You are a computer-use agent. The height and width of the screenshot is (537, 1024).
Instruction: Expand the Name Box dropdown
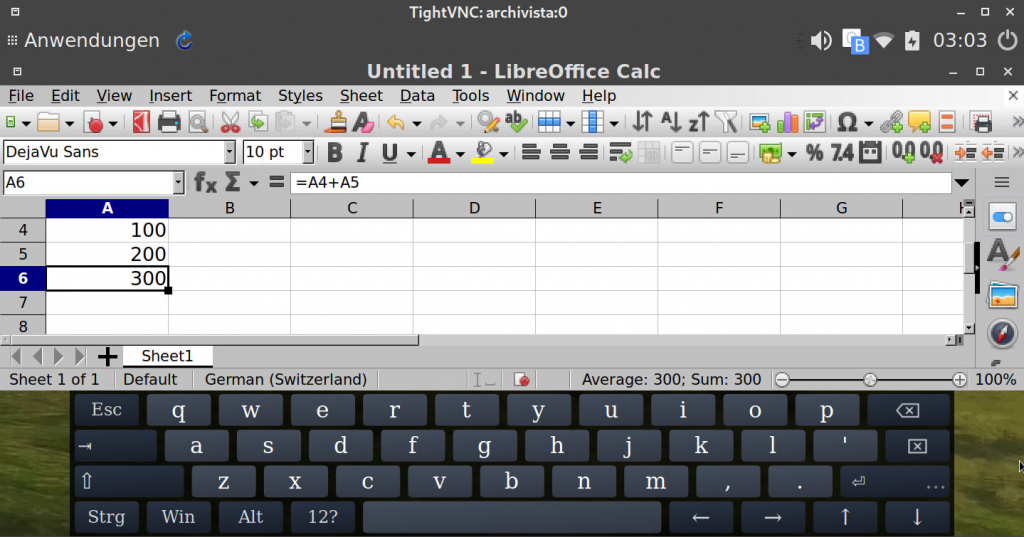pyautogui.click(x=178, y=182)
